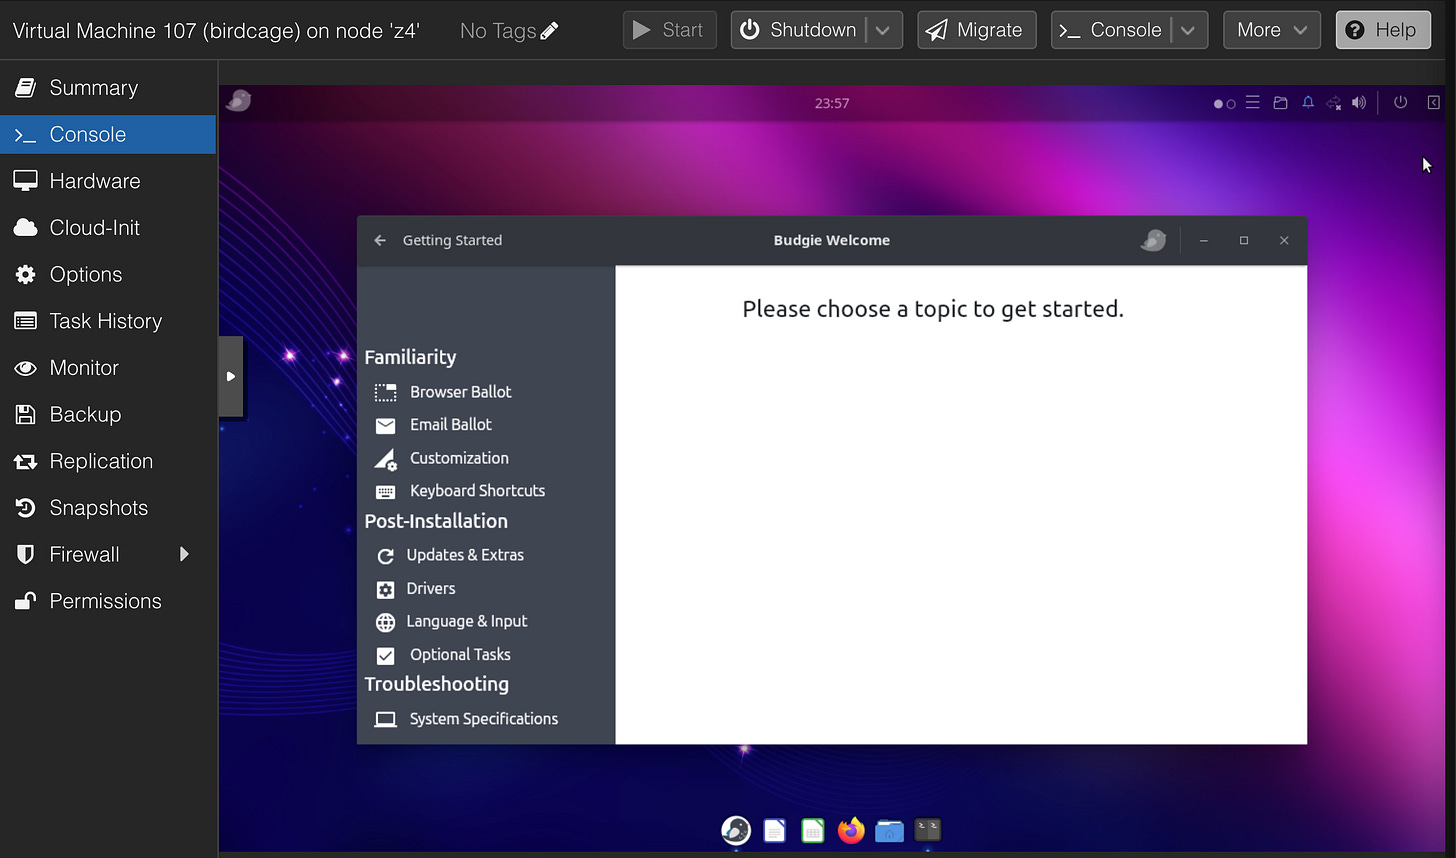1456x858 pixels.
Task: Click the 23:57 clock in the panel
Action: point(832,103)
